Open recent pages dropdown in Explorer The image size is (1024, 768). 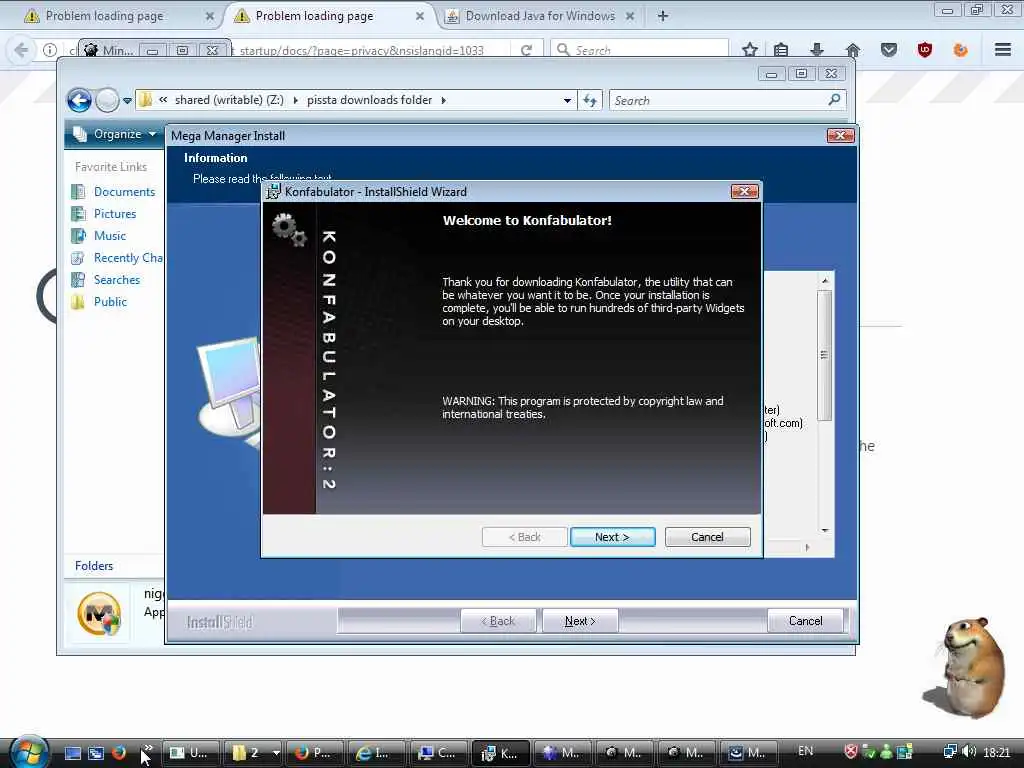pyautogui.click(x=127, y=101)
